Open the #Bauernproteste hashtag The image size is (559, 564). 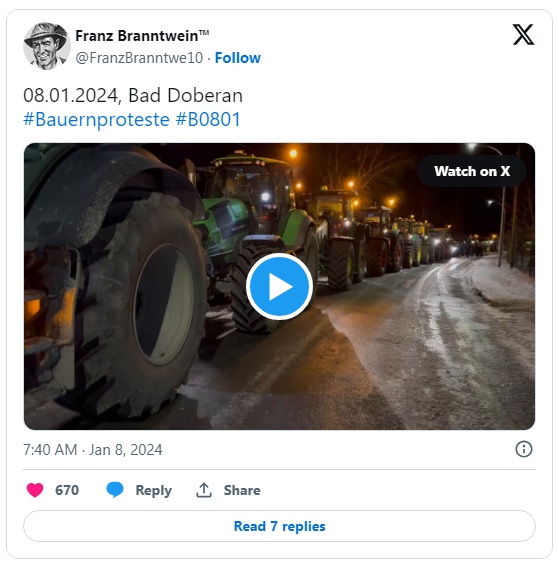(x=96, y=119)
